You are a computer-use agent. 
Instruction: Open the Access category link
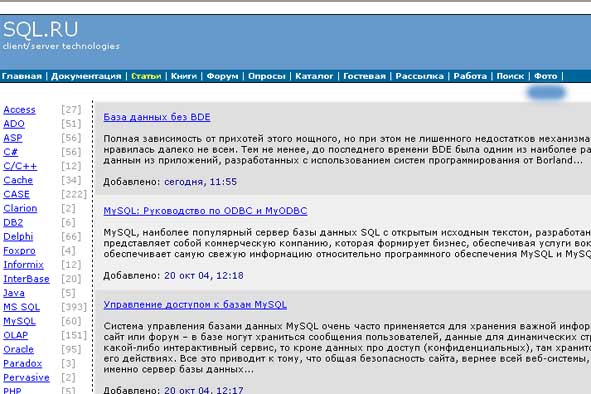(19, 110)
